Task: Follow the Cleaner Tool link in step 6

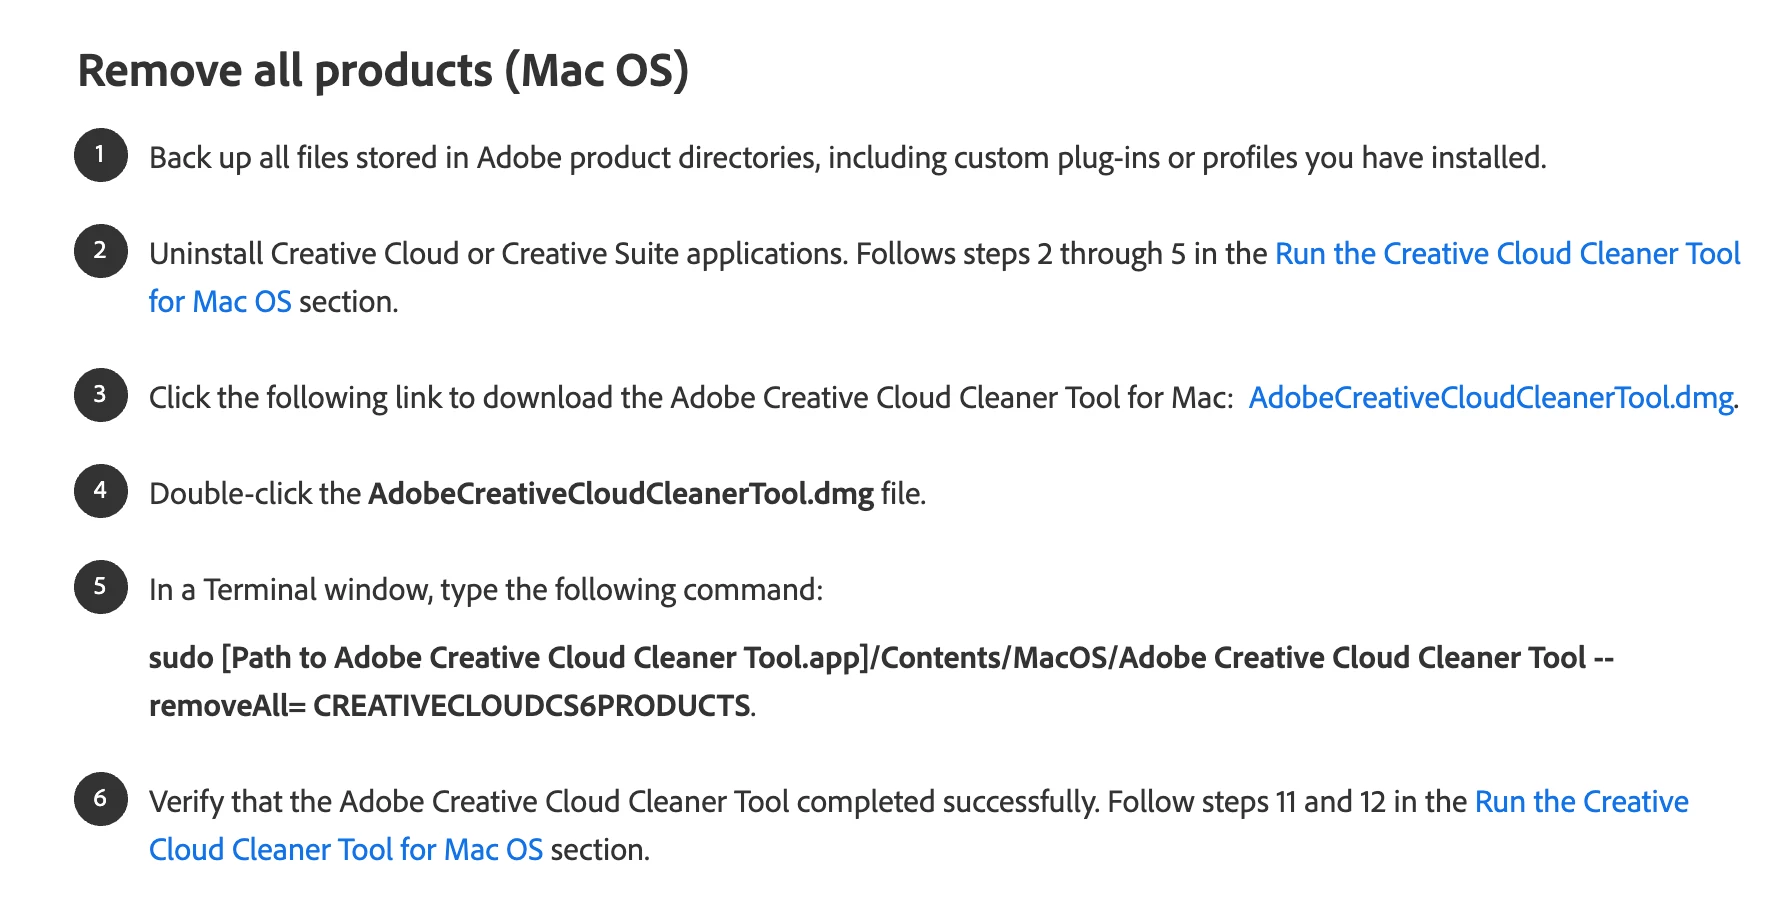Action: click(x=1580, y=802)
